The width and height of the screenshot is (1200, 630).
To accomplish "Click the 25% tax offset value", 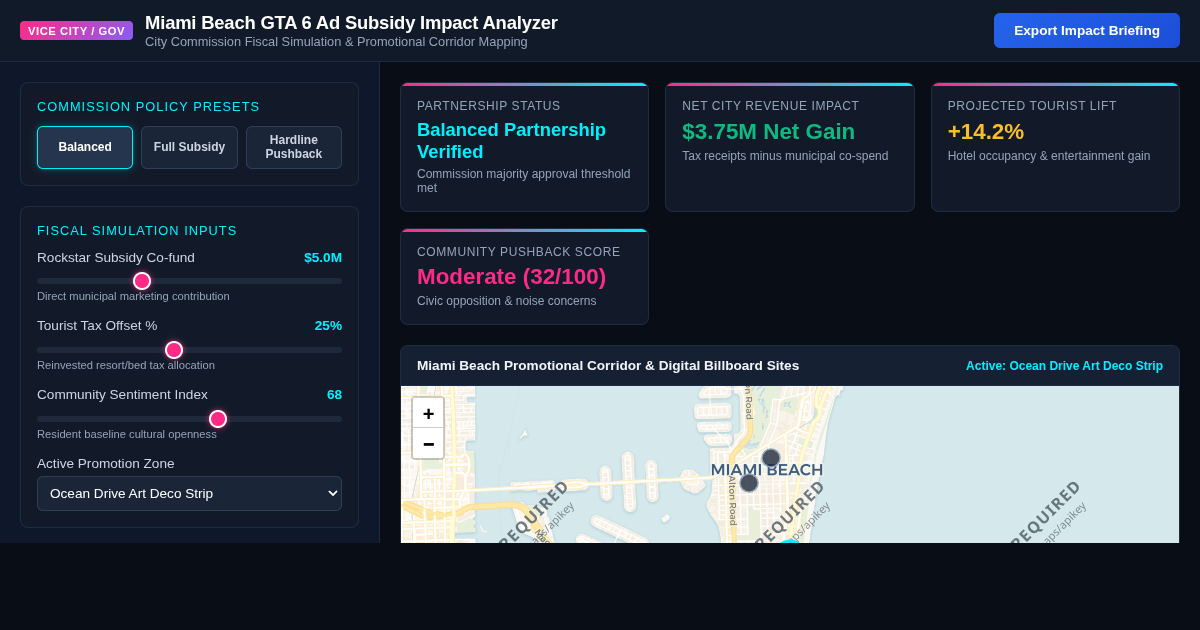I will pos(328,325).
